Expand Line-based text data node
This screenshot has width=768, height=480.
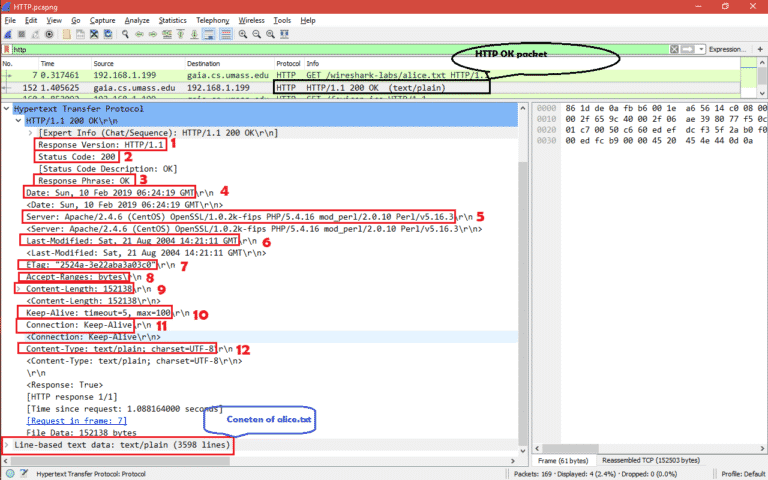click(6, 445)
